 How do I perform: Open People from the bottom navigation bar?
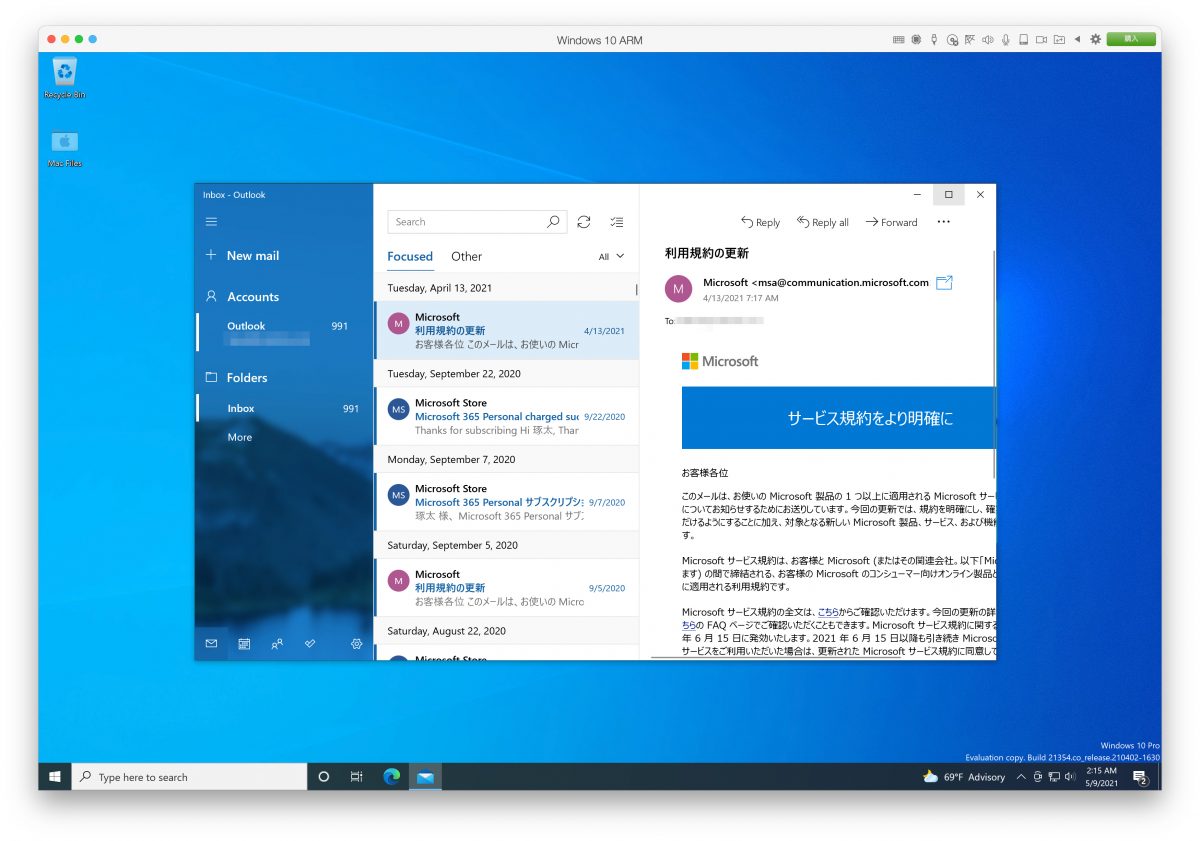(x=277, y=644)
